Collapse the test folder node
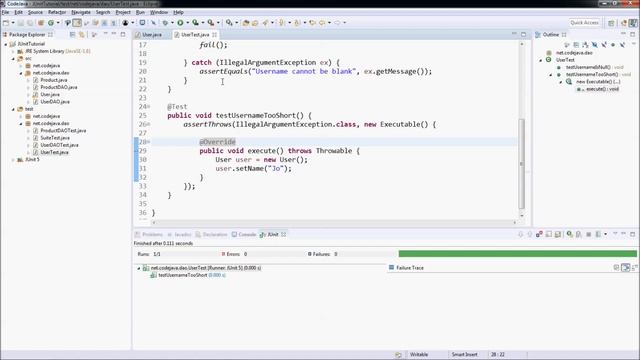Image resolution: width=640 pixels, height=360 pixels. pyautogui.click(x=13, y=109)
